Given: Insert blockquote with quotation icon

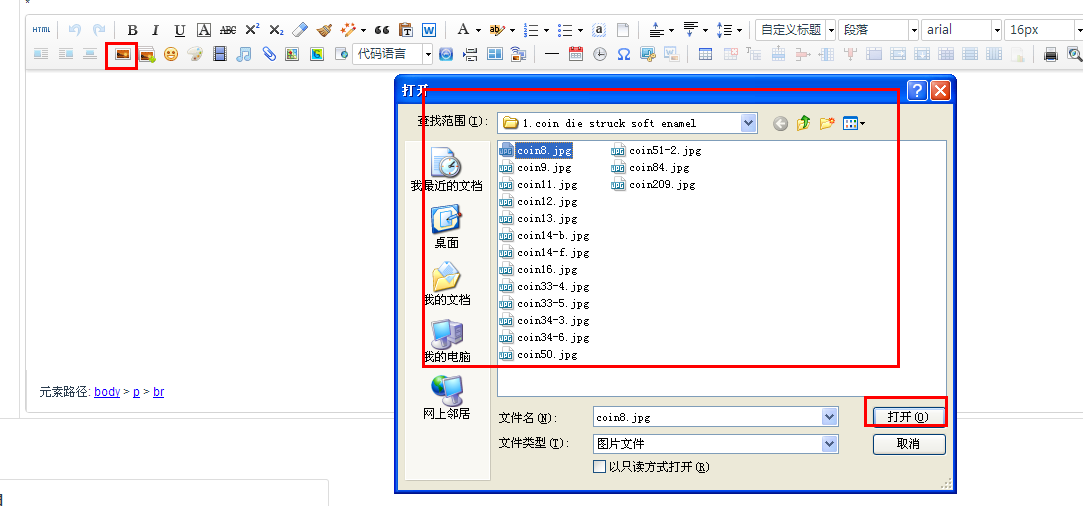Looking at the screenshot, I should tap(382, 30).
